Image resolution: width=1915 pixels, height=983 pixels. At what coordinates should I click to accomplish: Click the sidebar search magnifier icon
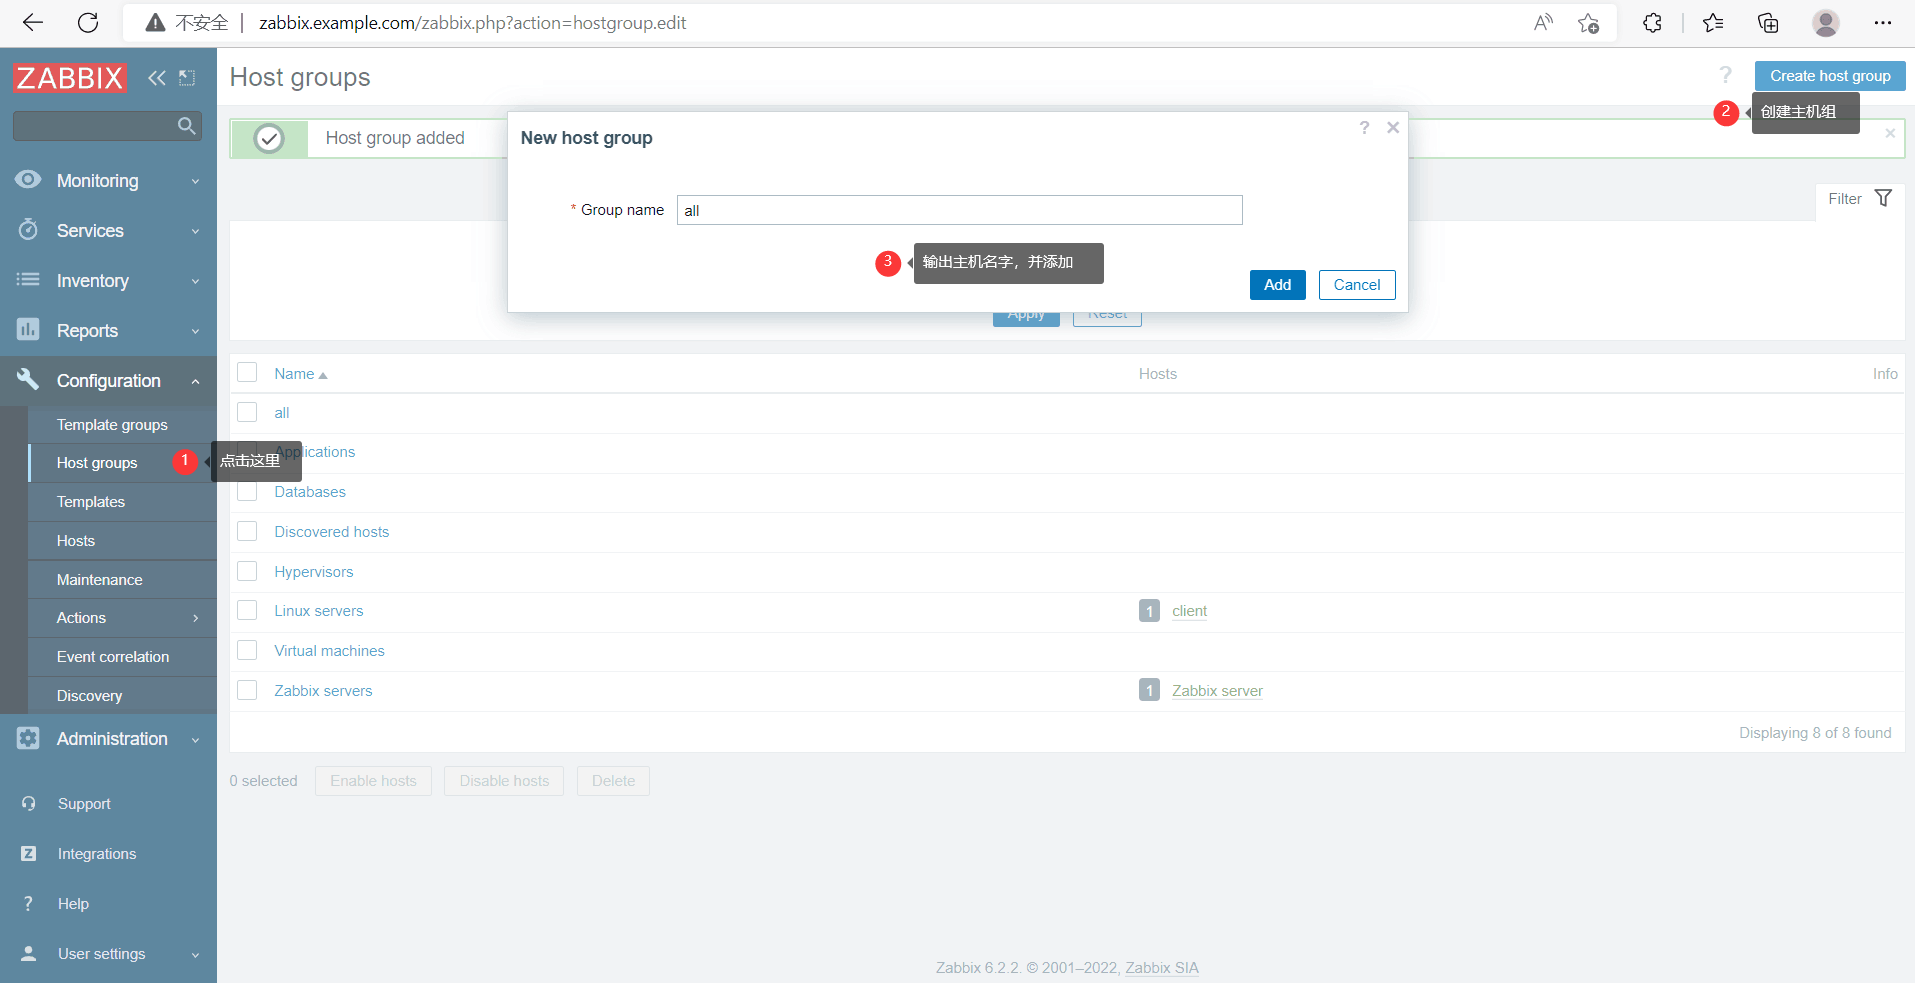coord(186,126)
